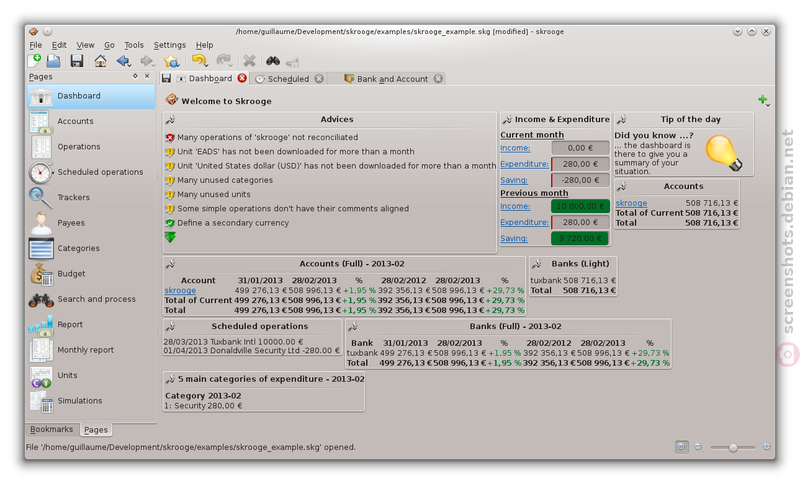This screenshot has height=484, width=800.
Task: Expand advices with the green down arrow
Action: (x=170, y=237)
